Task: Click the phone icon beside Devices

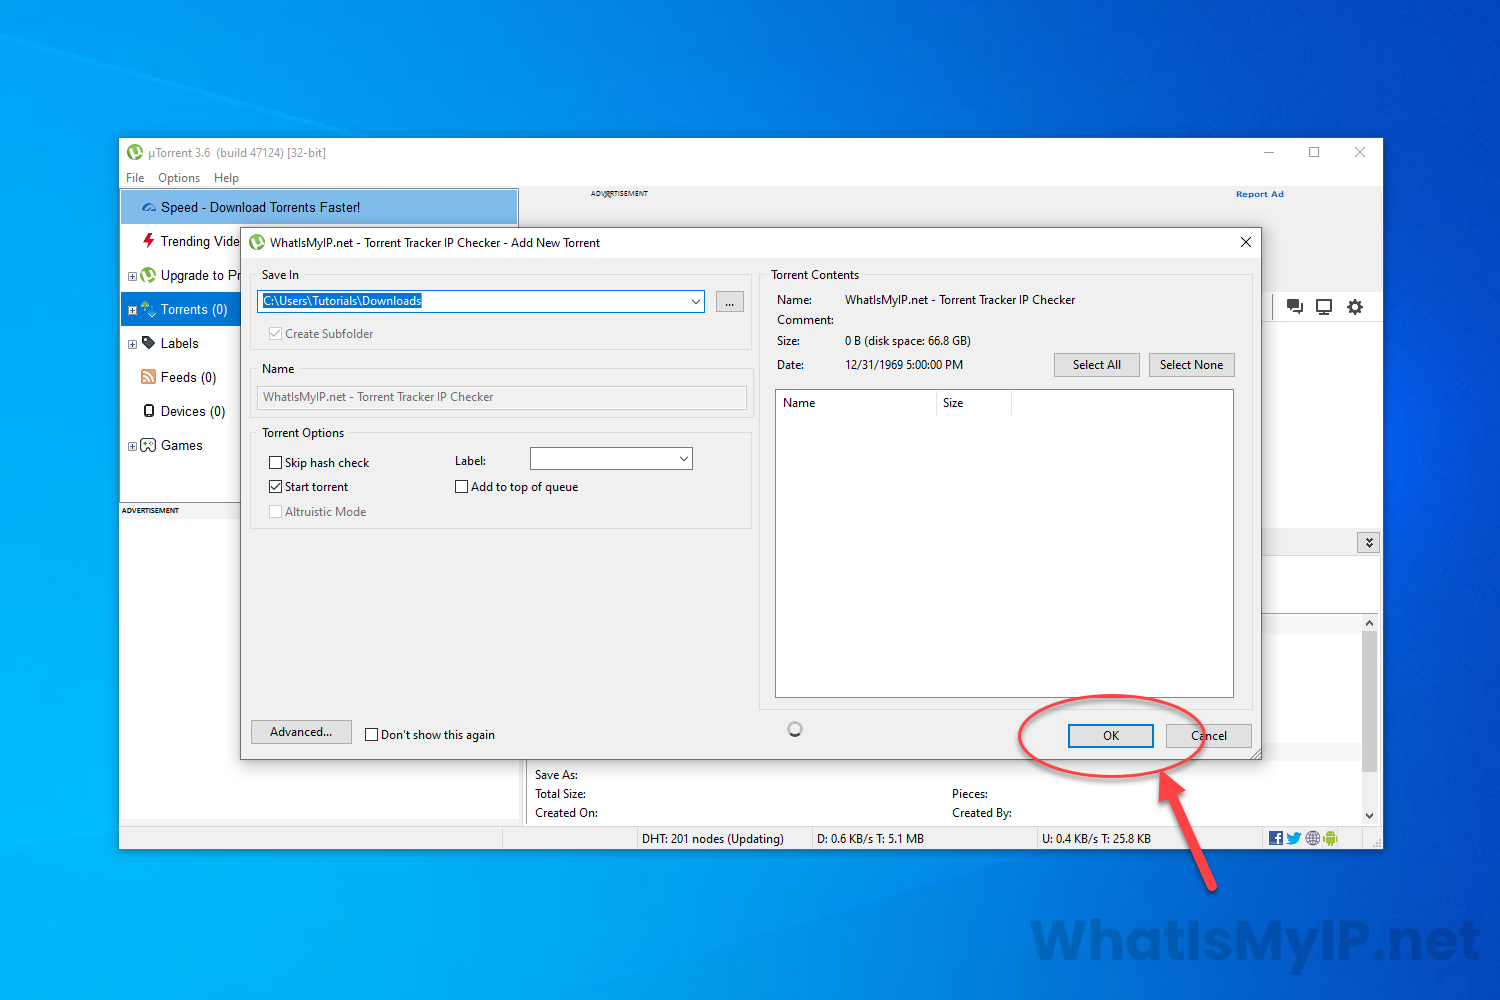Action: (149, 411)
